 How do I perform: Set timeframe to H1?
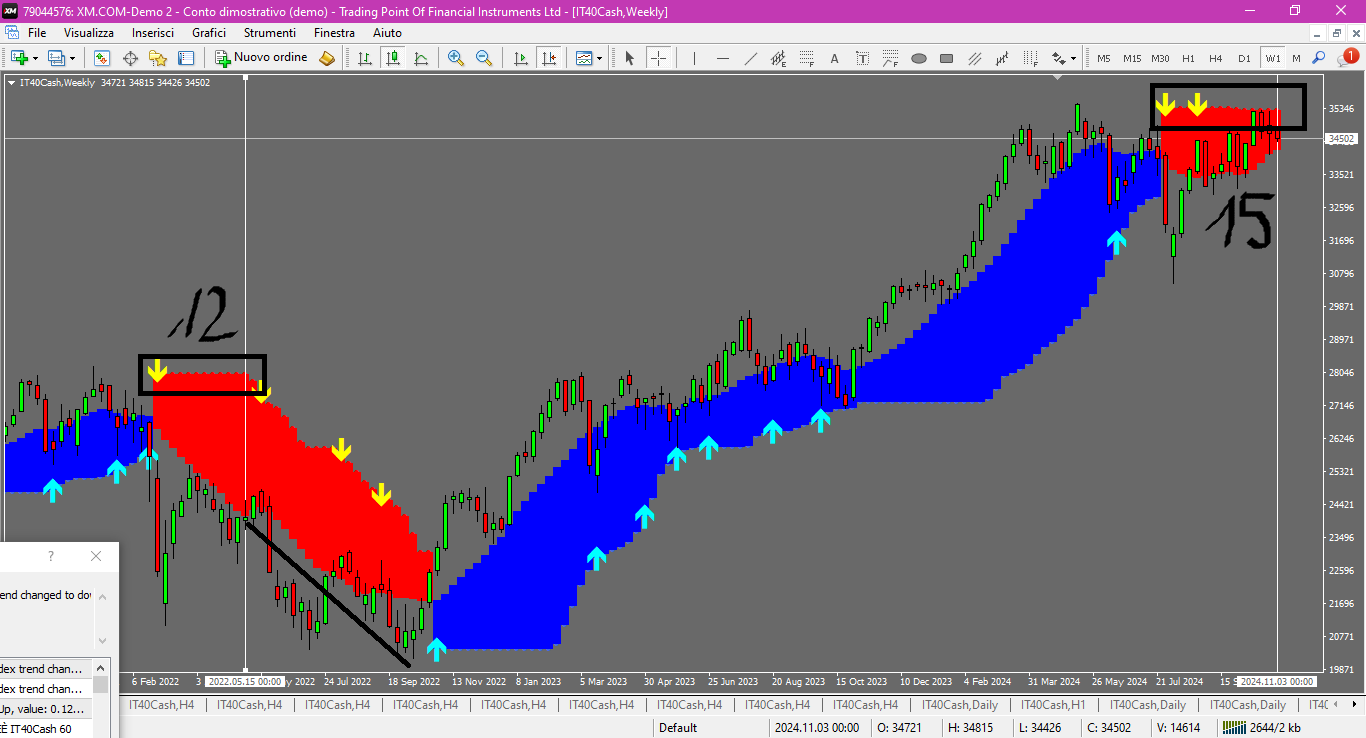[x=1188, y=58]
